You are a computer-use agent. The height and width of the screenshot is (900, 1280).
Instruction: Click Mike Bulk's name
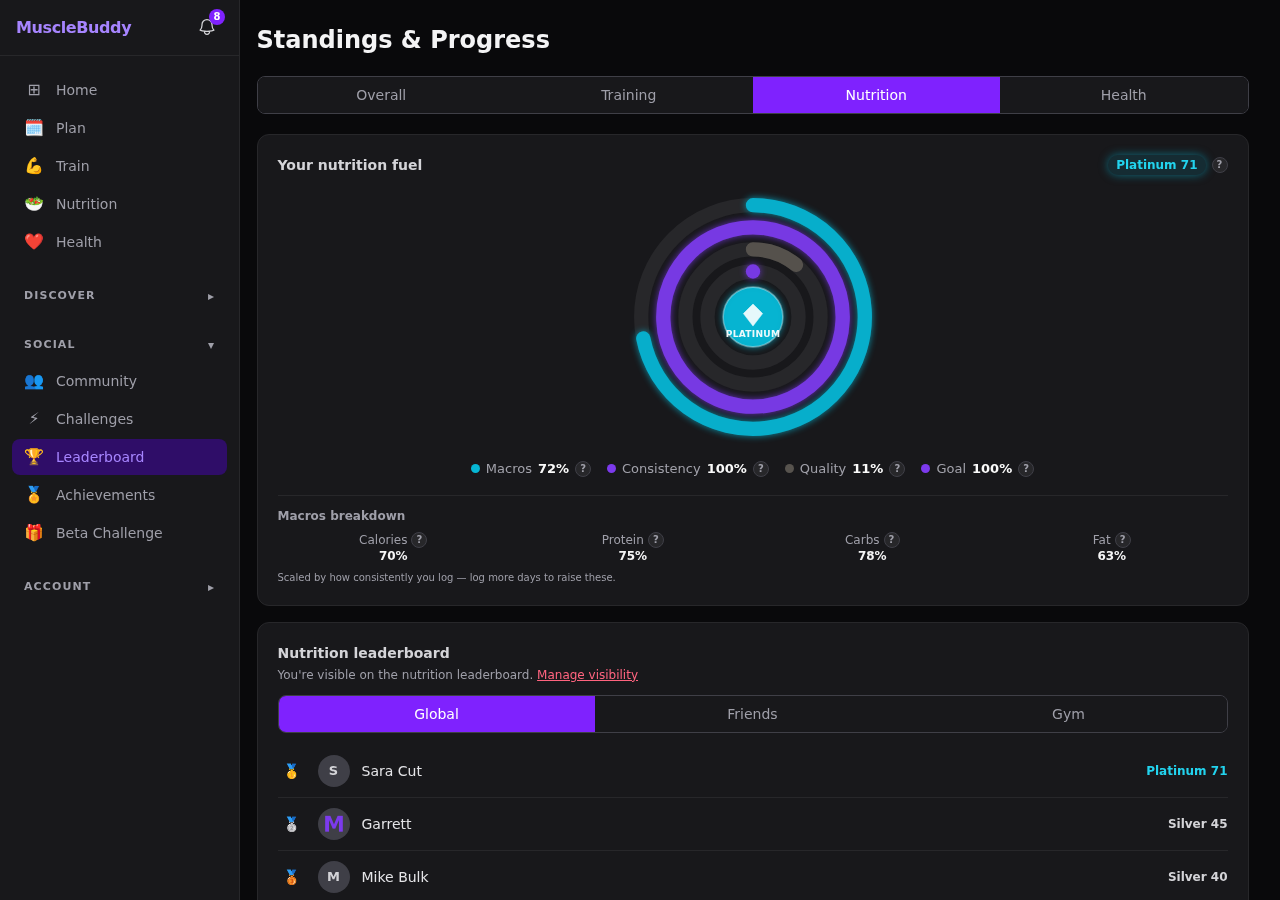pos(395,877)
